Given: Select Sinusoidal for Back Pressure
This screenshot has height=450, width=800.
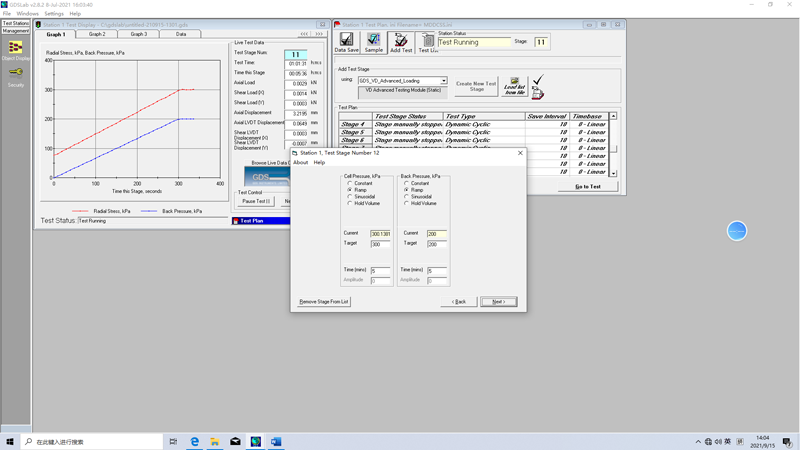Looking at the screenshot, I should point(407,196).
